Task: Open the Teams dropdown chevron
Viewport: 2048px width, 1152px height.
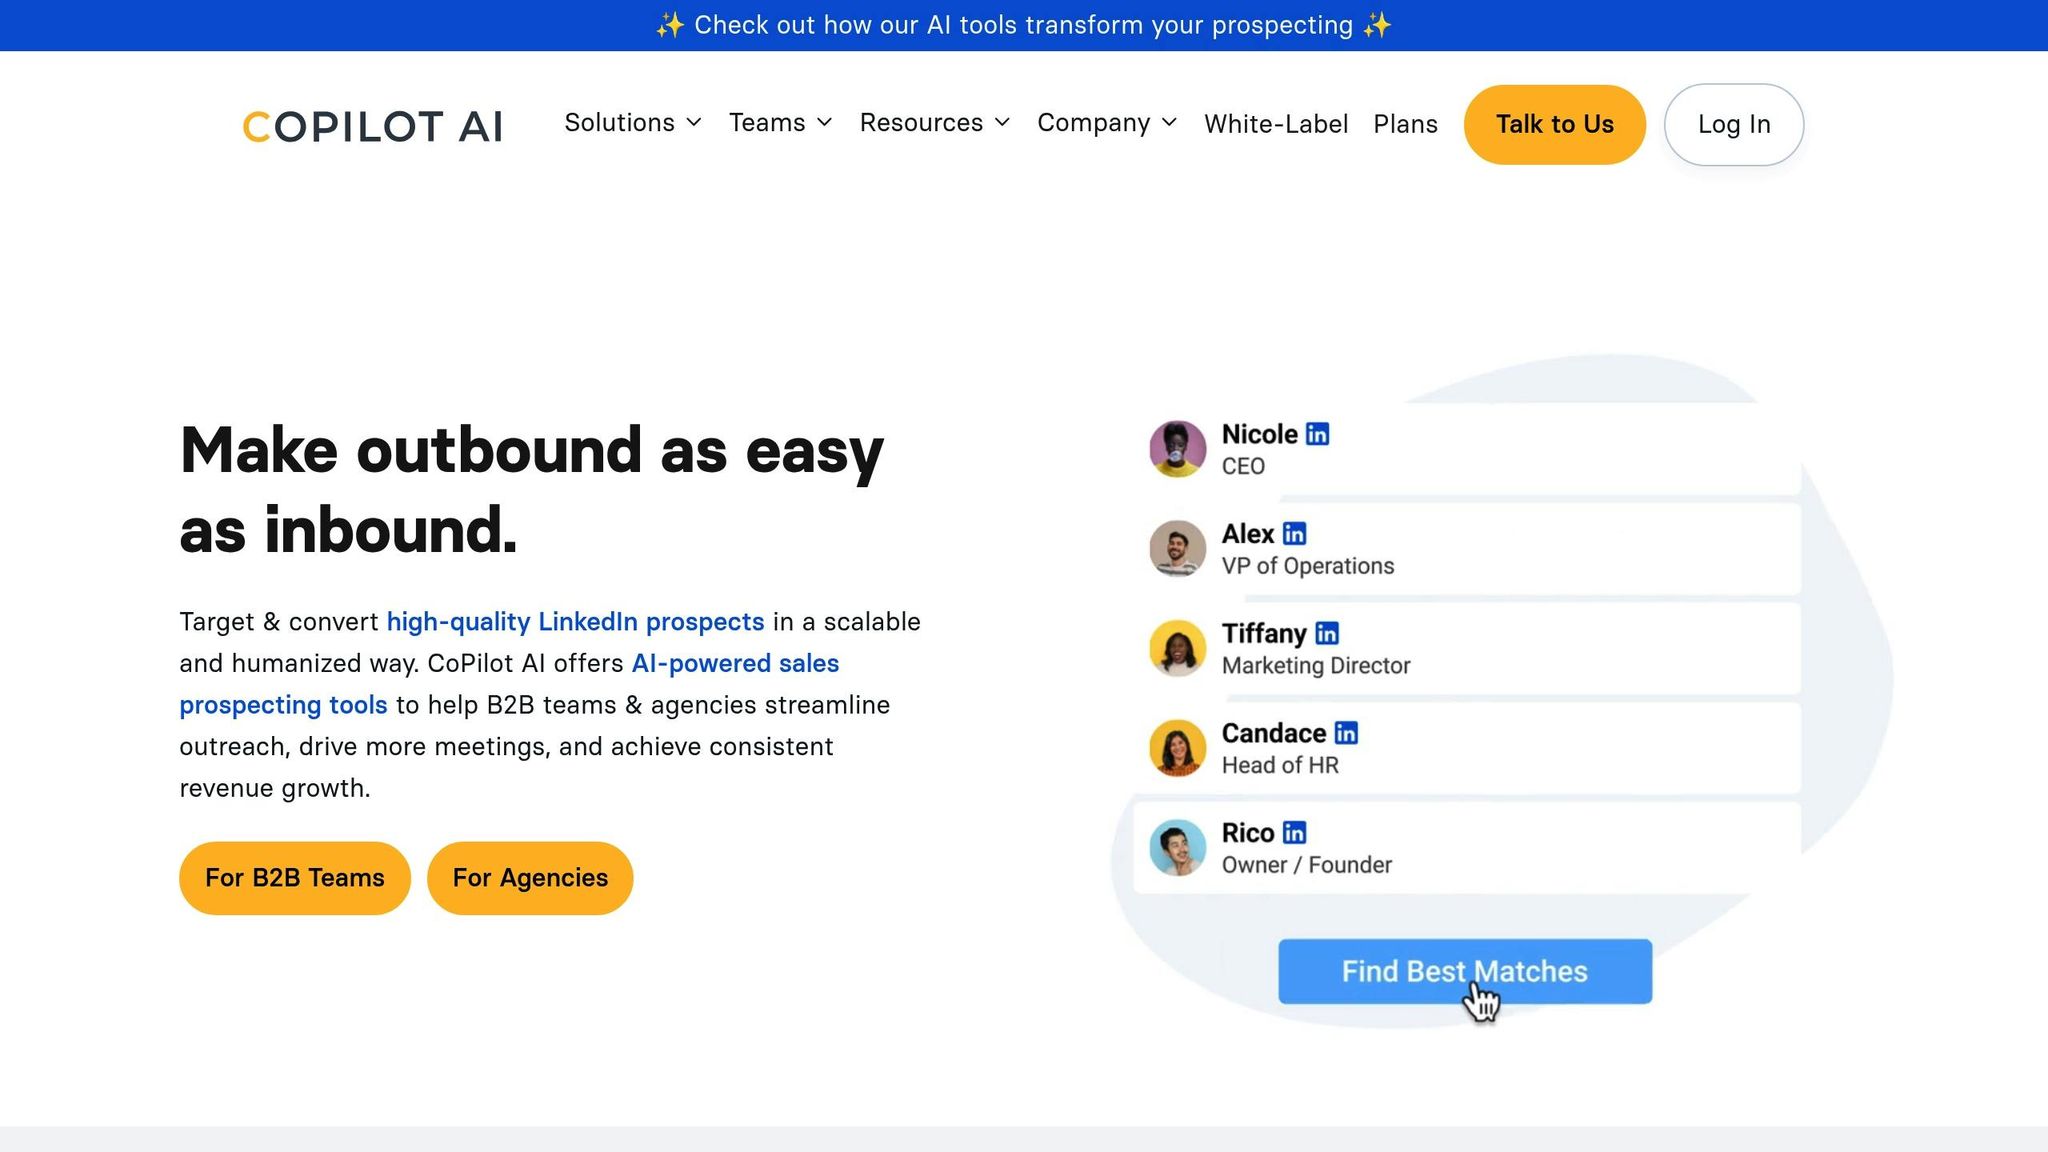Action: pyautogui.click(x=824, y=123)
